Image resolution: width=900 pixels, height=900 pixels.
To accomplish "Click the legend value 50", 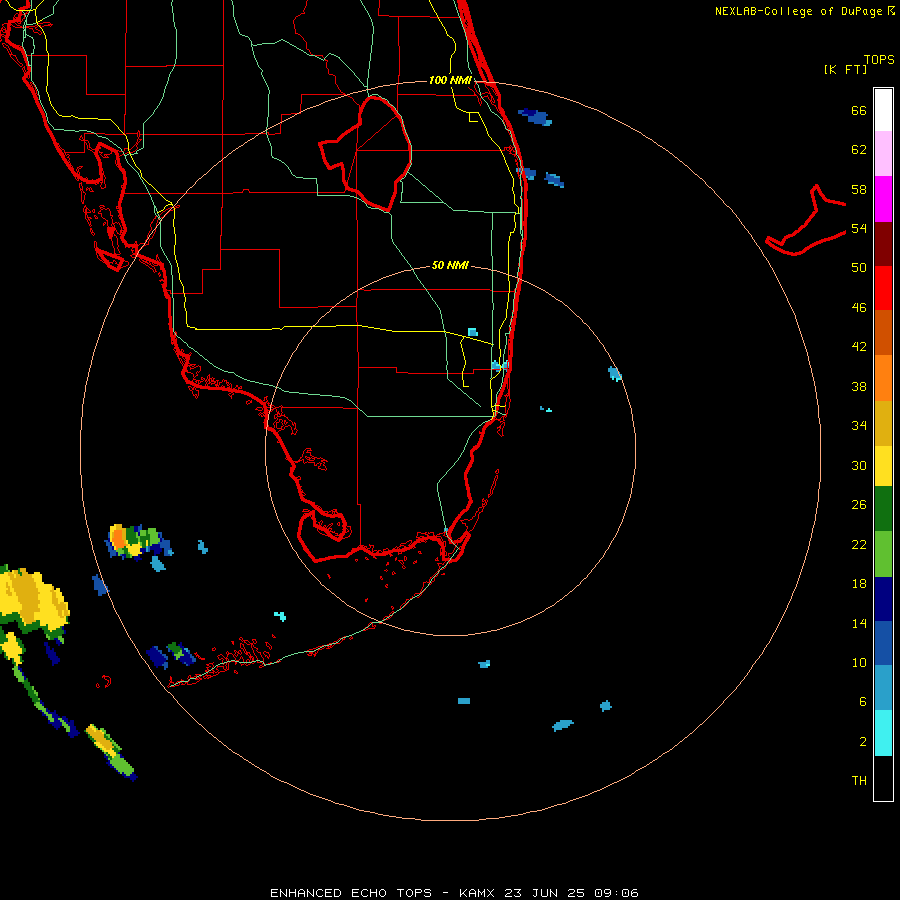I will coord(859,267).
